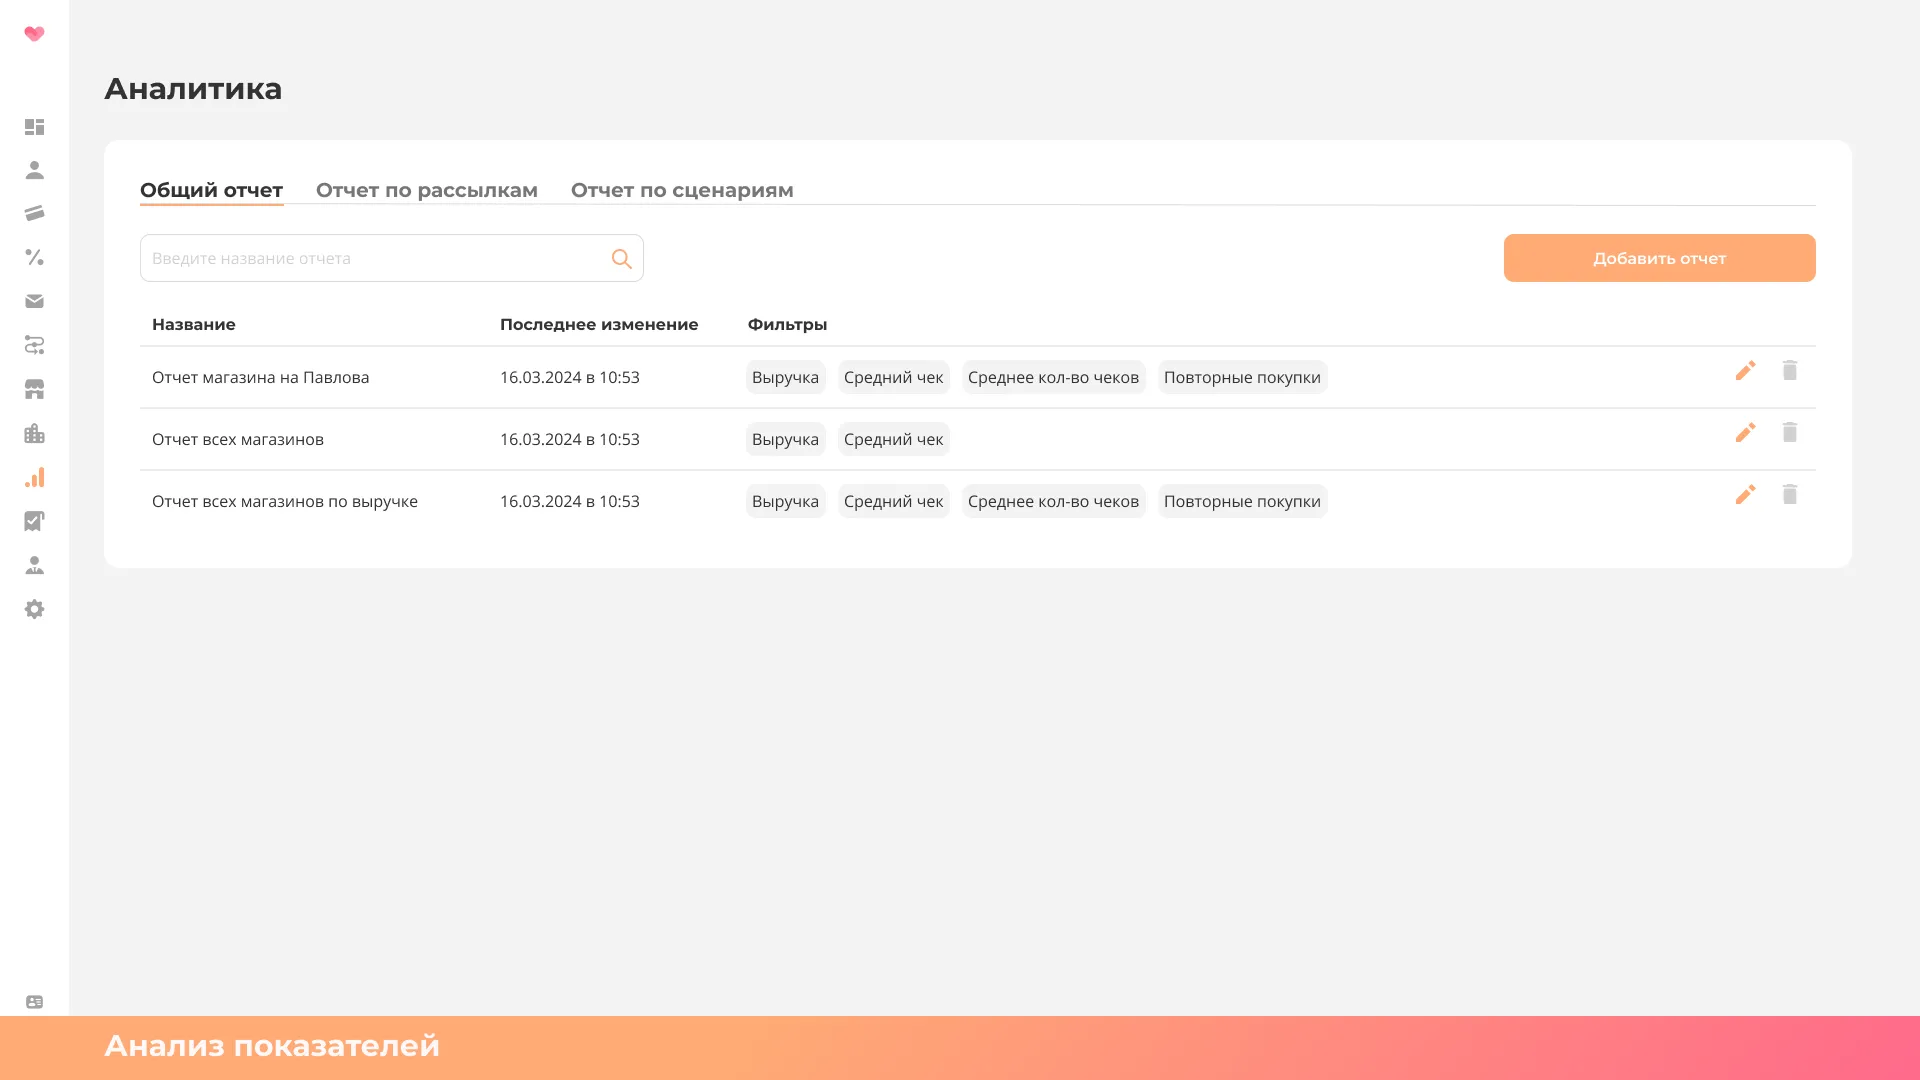Focus the report name search field
1920x1080 pixels.
(x=375, y=258)
